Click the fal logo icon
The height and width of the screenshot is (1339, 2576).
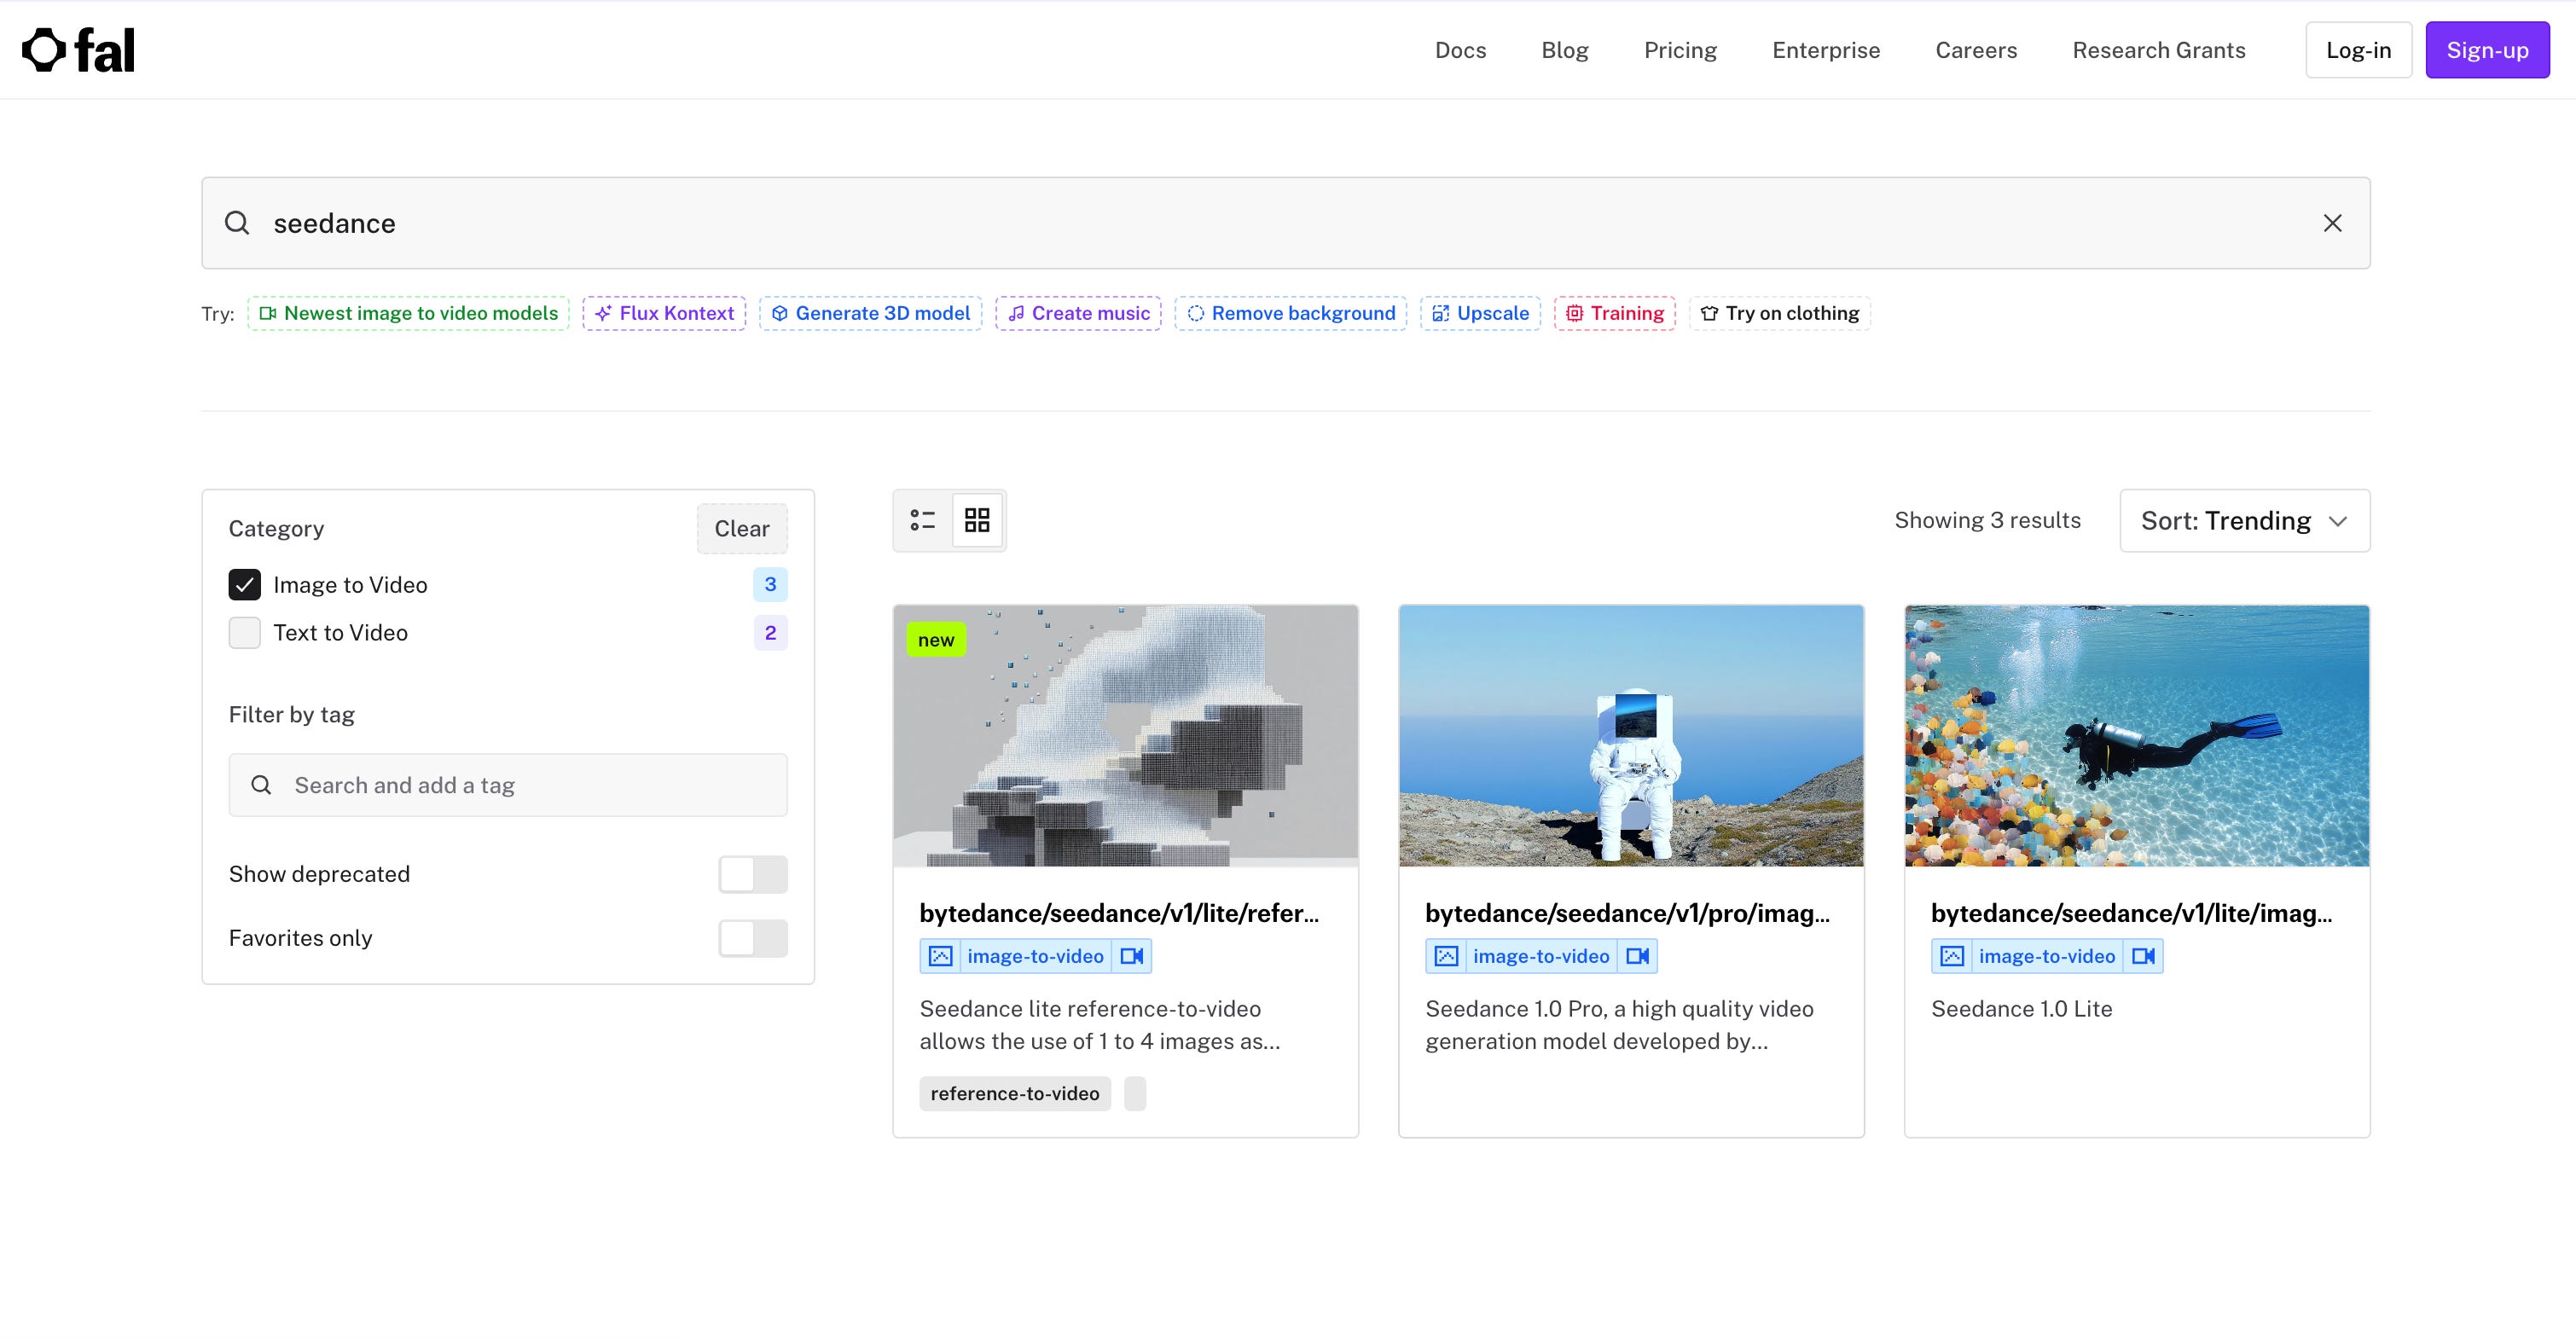pos(44,50)
